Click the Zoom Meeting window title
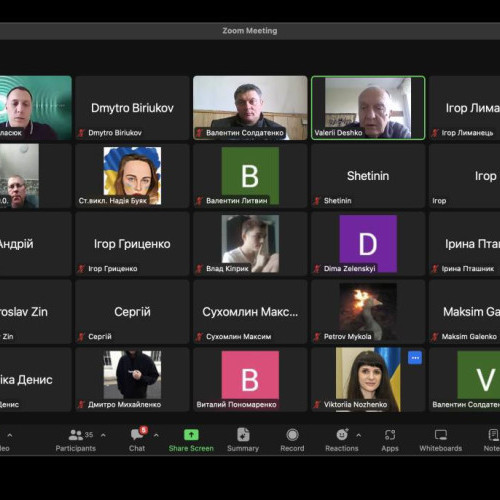The height and width of the screenshot is (500, 500). click(x=250, y=31)
